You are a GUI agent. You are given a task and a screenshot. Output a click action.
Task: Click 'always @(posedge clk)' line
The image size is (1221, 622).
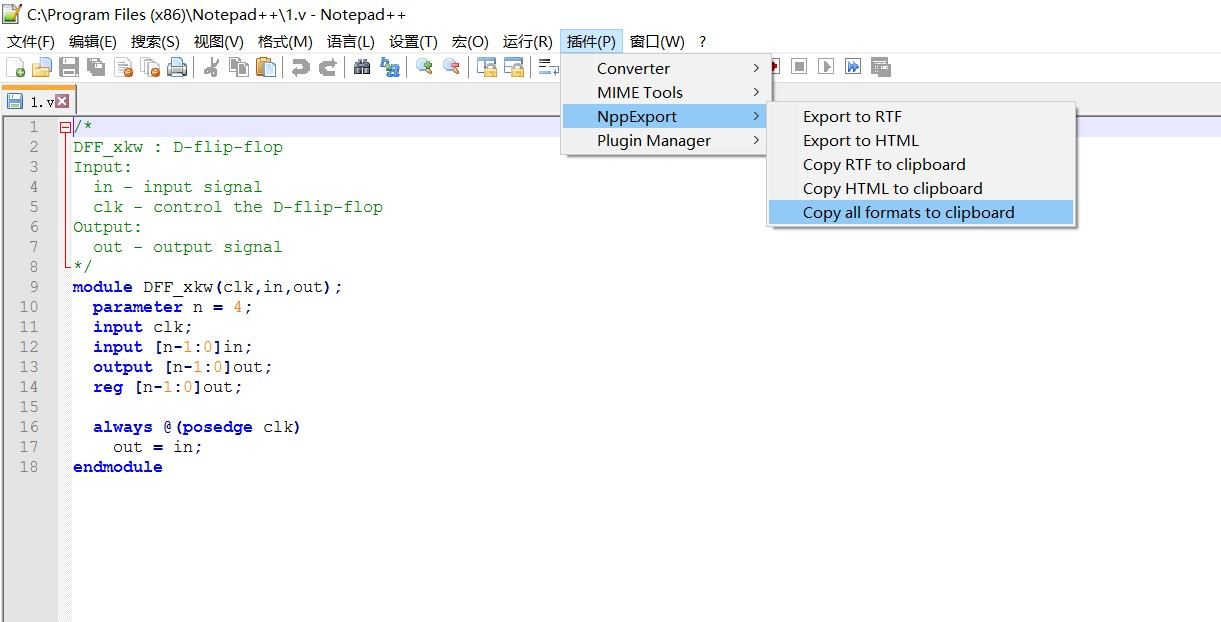tap(197, 427)
